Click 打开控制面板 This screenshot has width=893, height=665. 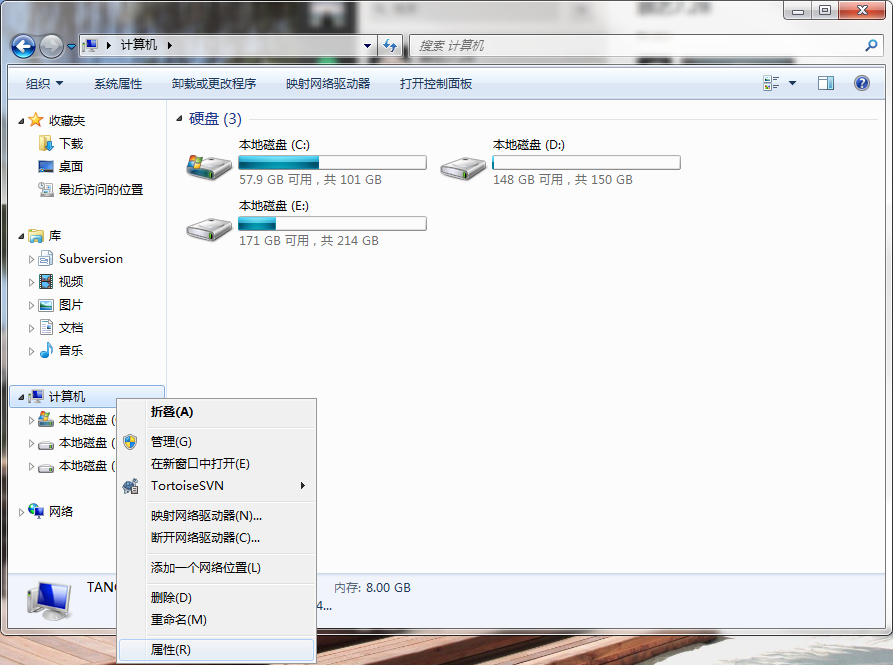pyautogui.click(x=436, y=84)
